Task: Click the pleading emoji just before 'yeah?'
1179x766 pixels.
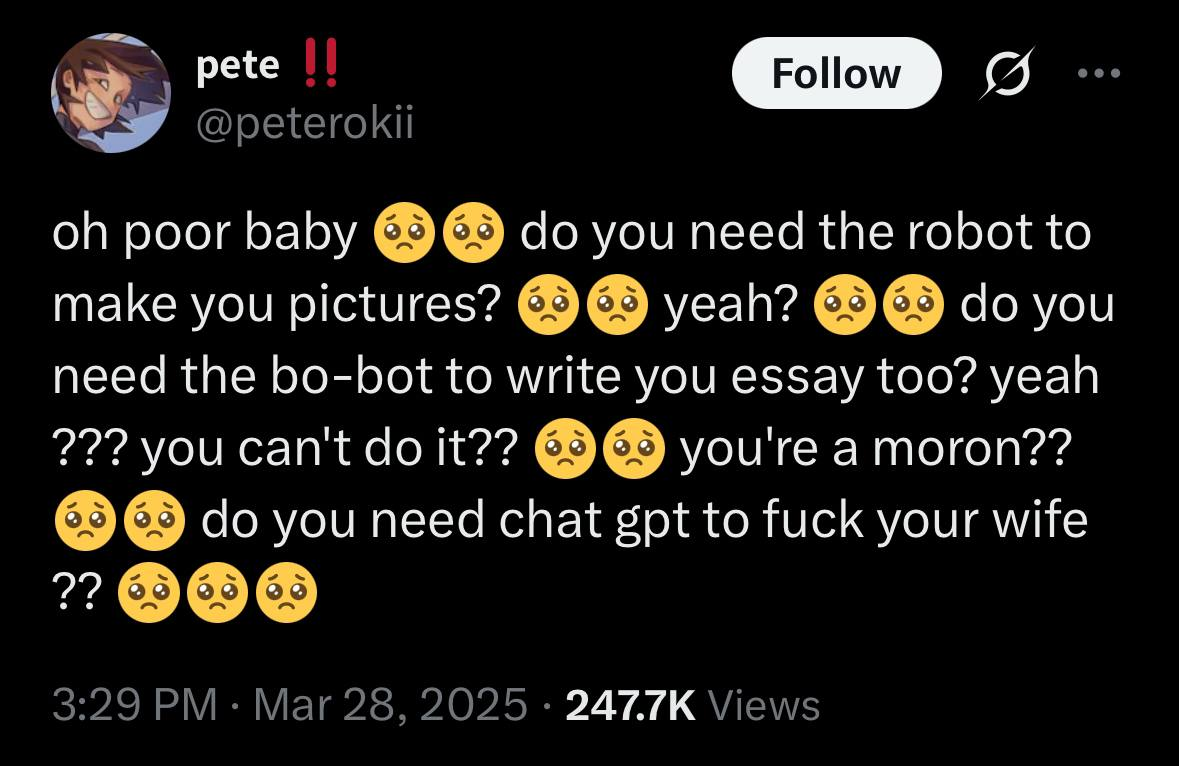Action: tap(617, 304)
